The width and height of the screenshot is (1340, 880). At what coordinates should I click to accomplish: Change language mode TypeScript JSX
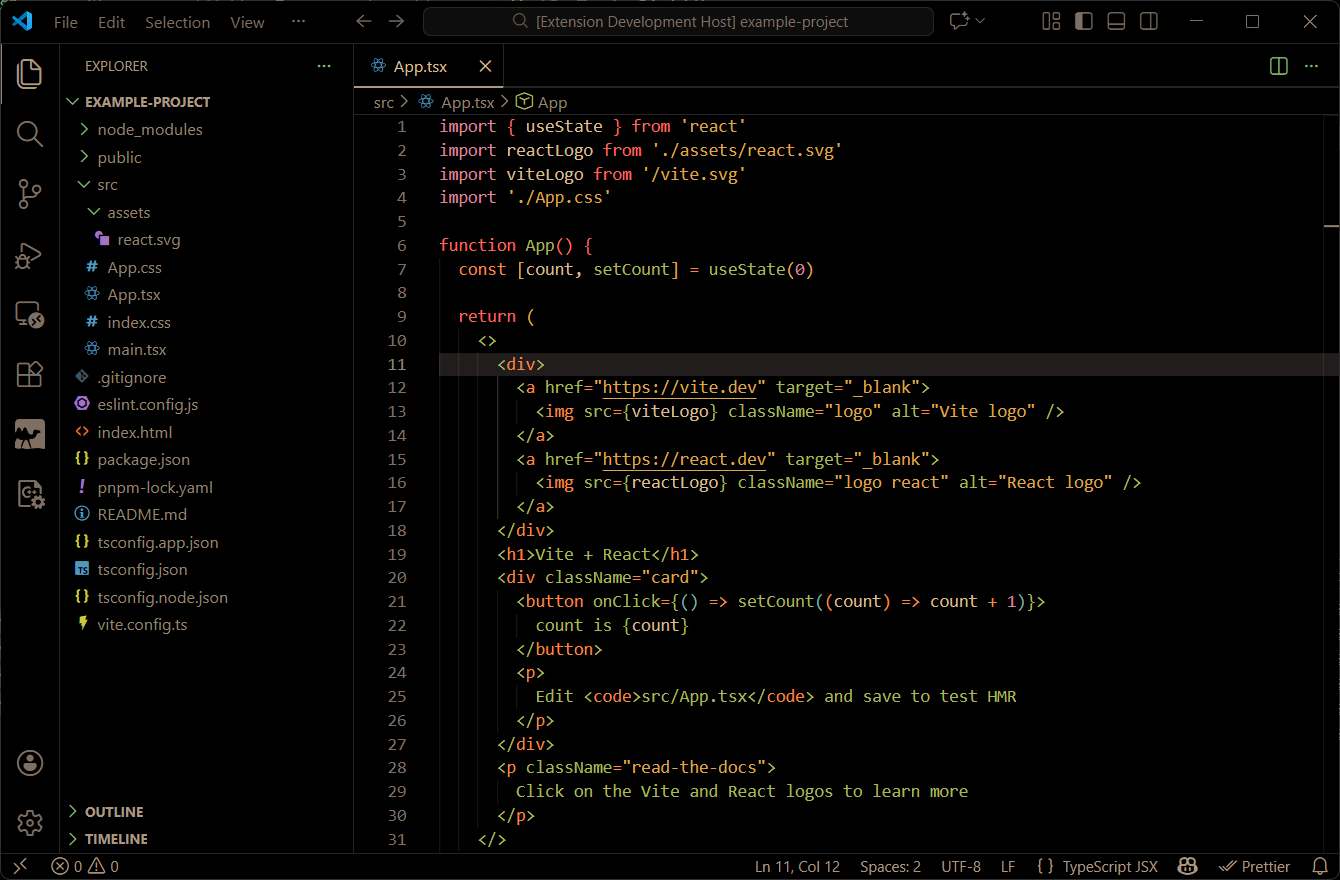(1098, 867)
